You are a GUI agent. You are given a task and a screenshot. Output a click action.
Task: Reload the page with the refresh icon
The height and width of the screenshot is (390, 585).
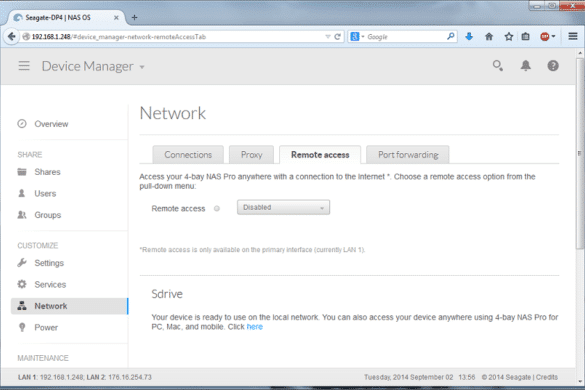pos(337,37)
